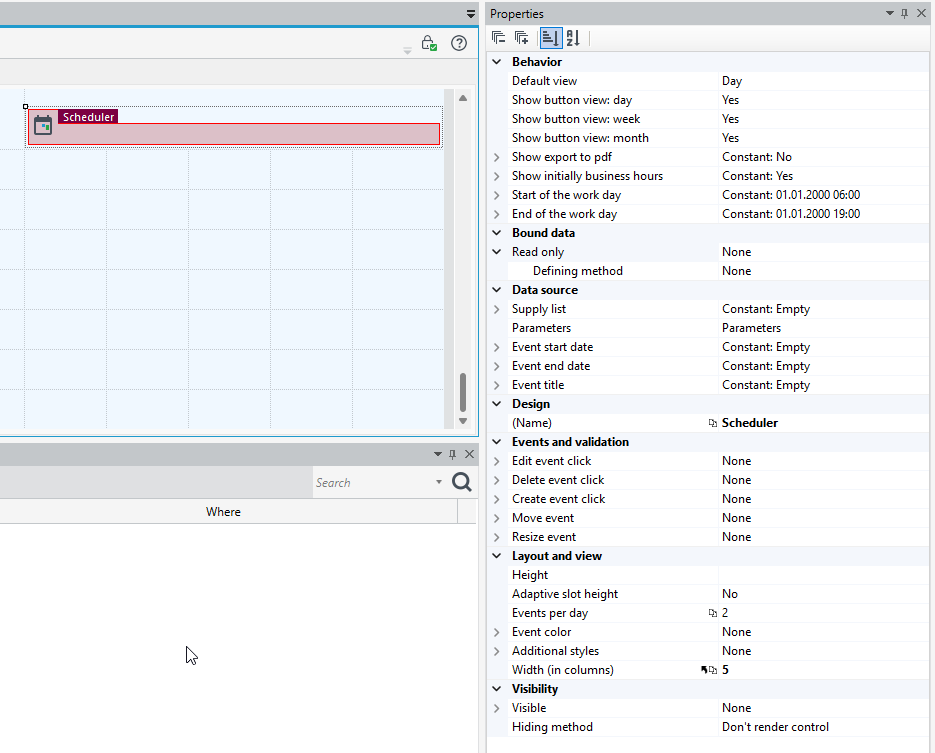Open the search options dropdown arrow
935x753 pixels.
pos(439,482)
